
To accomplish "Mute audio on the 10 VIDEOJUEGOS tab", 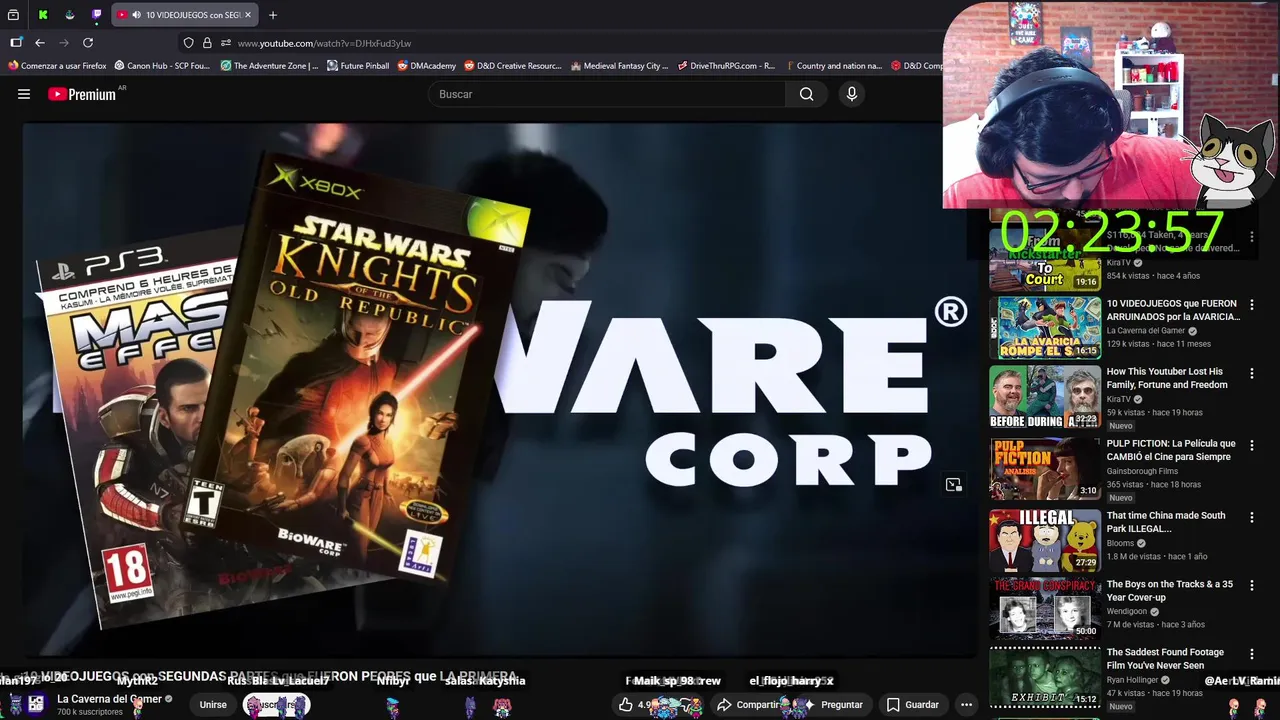I will pyautogui.click(x=136, y=15).
